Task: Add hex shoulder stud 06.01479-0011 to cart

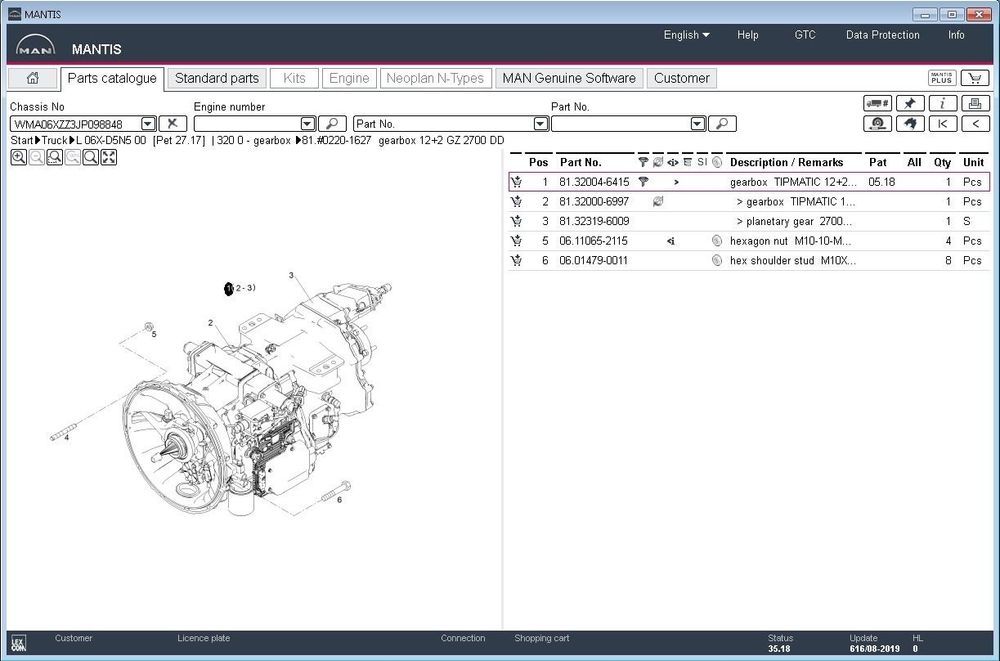Action: (x=517, y=260)
